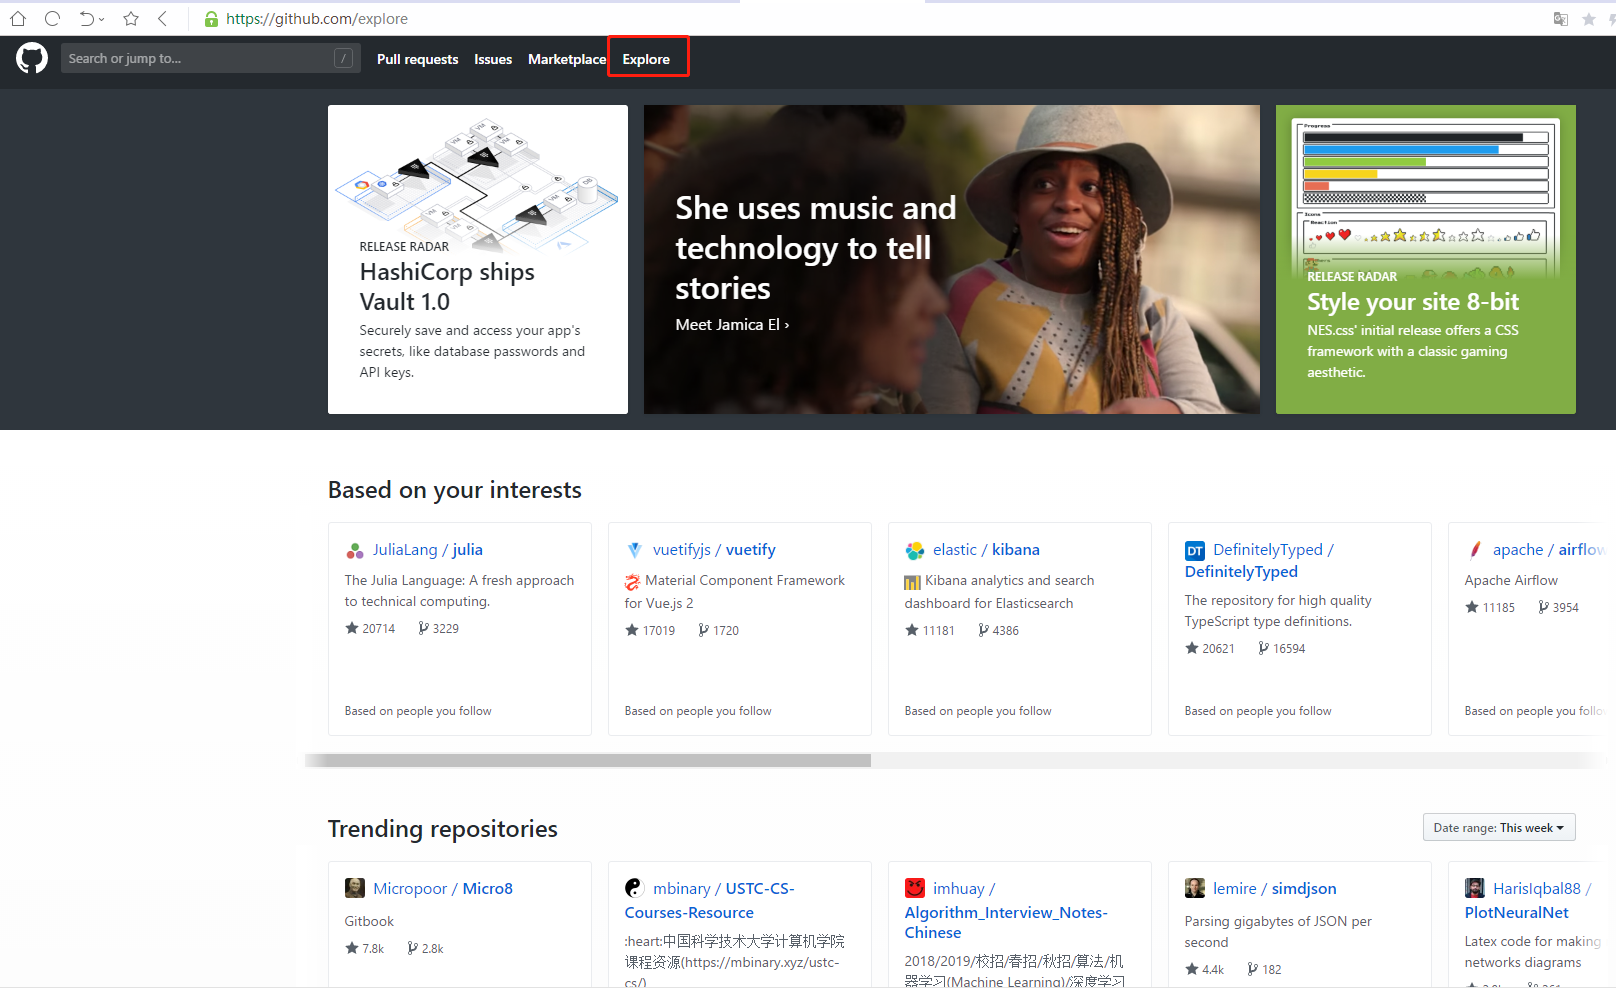Click Parsing gigabytes of JSON per second text
Viewport: 1616px width, 997px height.
(1278, 932)
